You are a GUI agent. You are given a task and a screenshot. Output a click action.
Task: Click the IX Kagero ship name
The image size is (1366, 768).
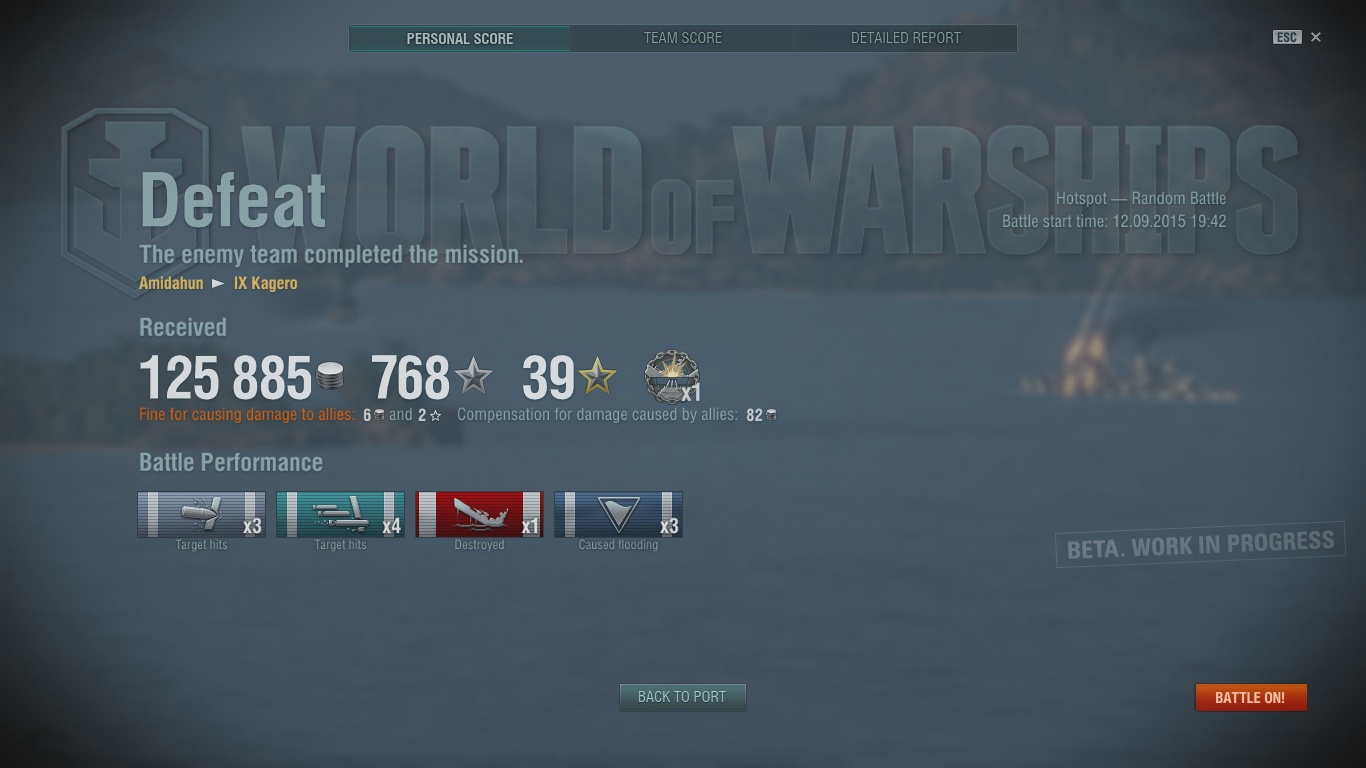tap(266, 283)
